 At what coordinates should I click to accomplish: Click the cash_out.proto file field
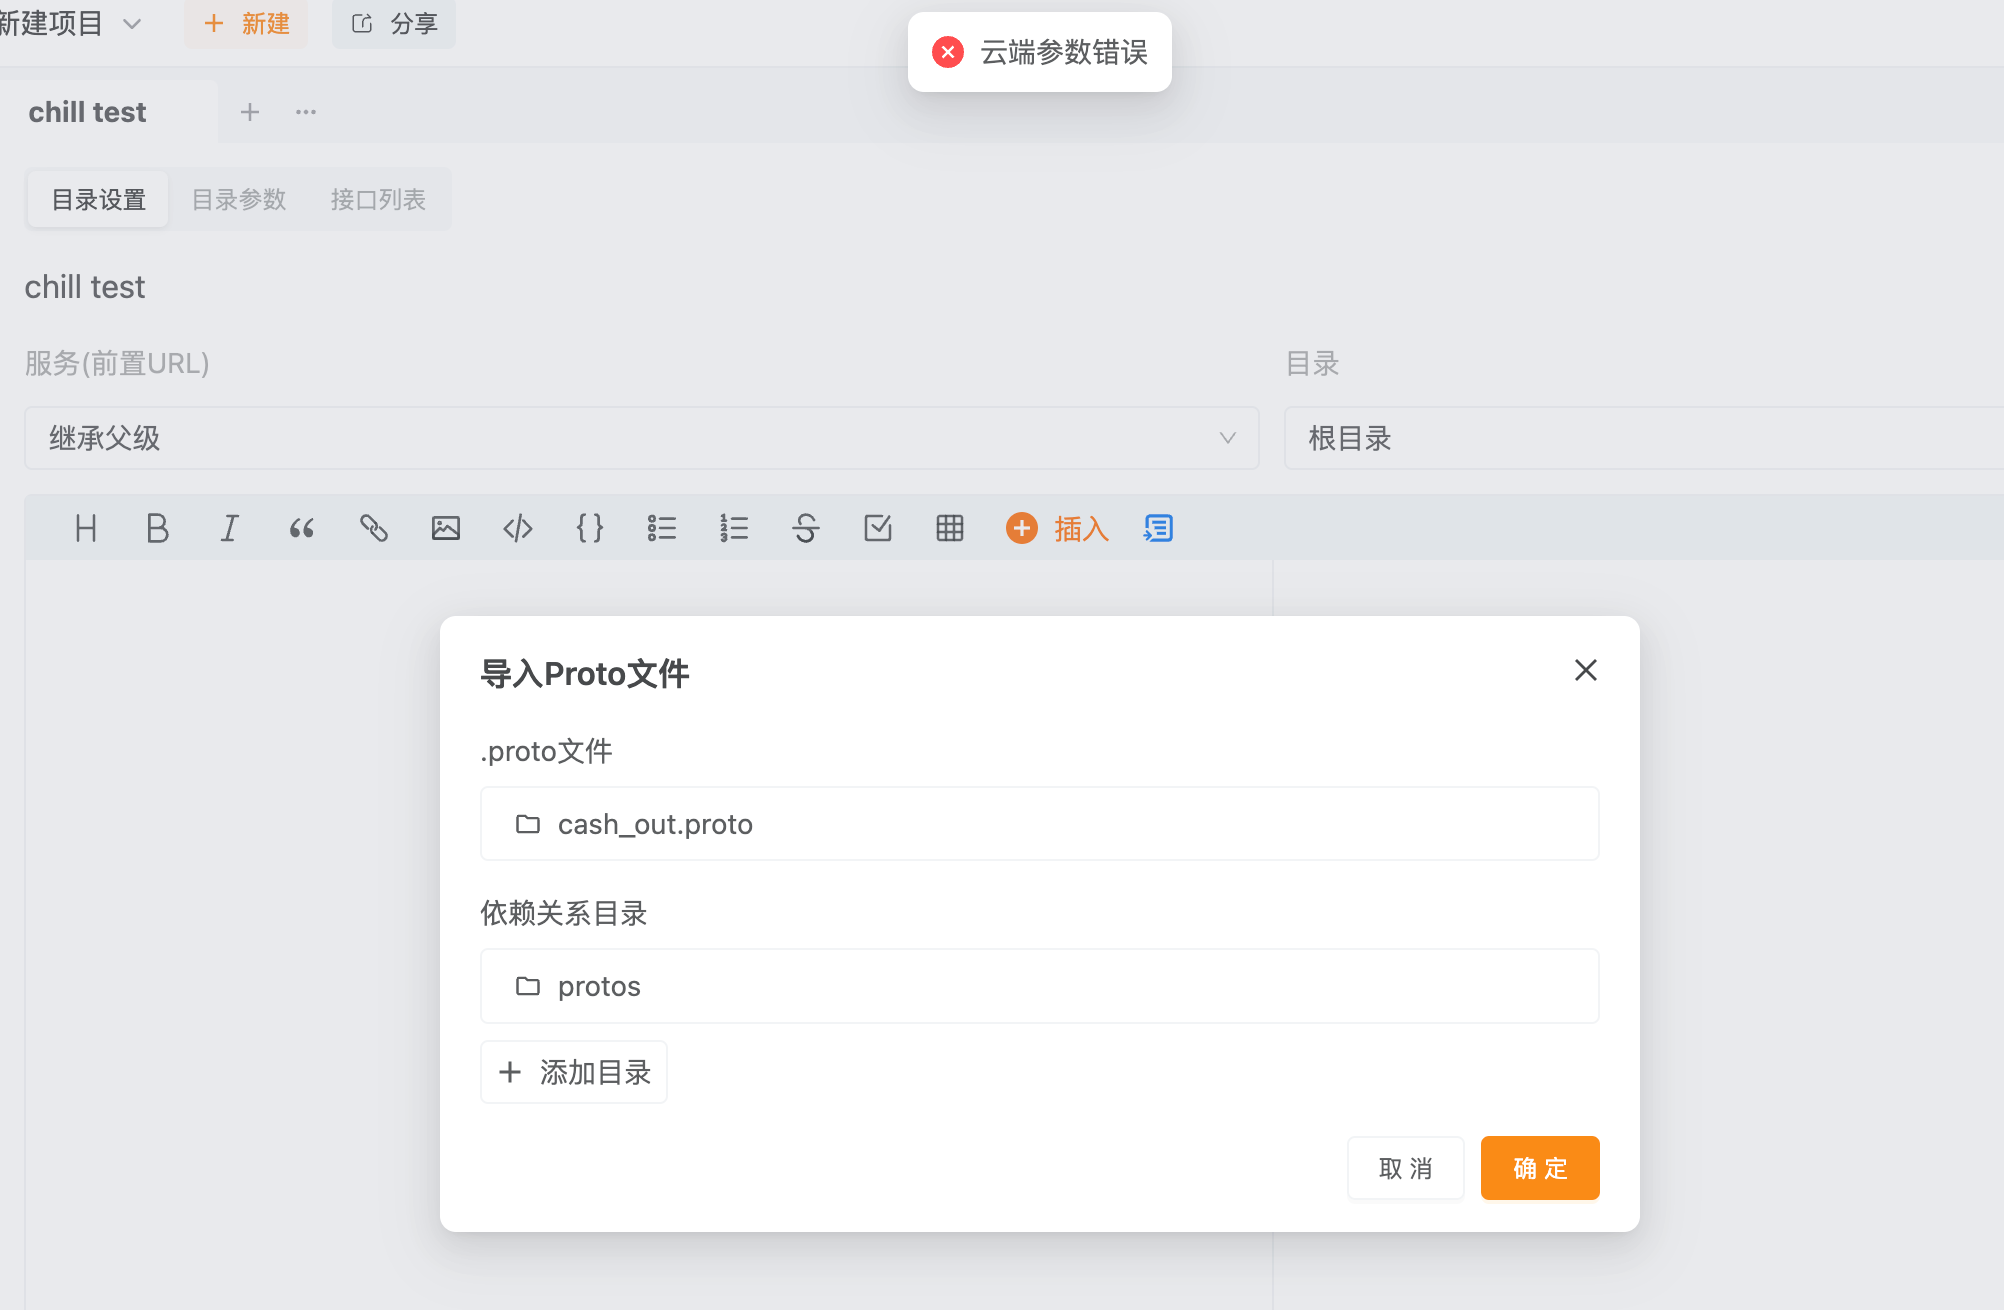coord(1040,824)
